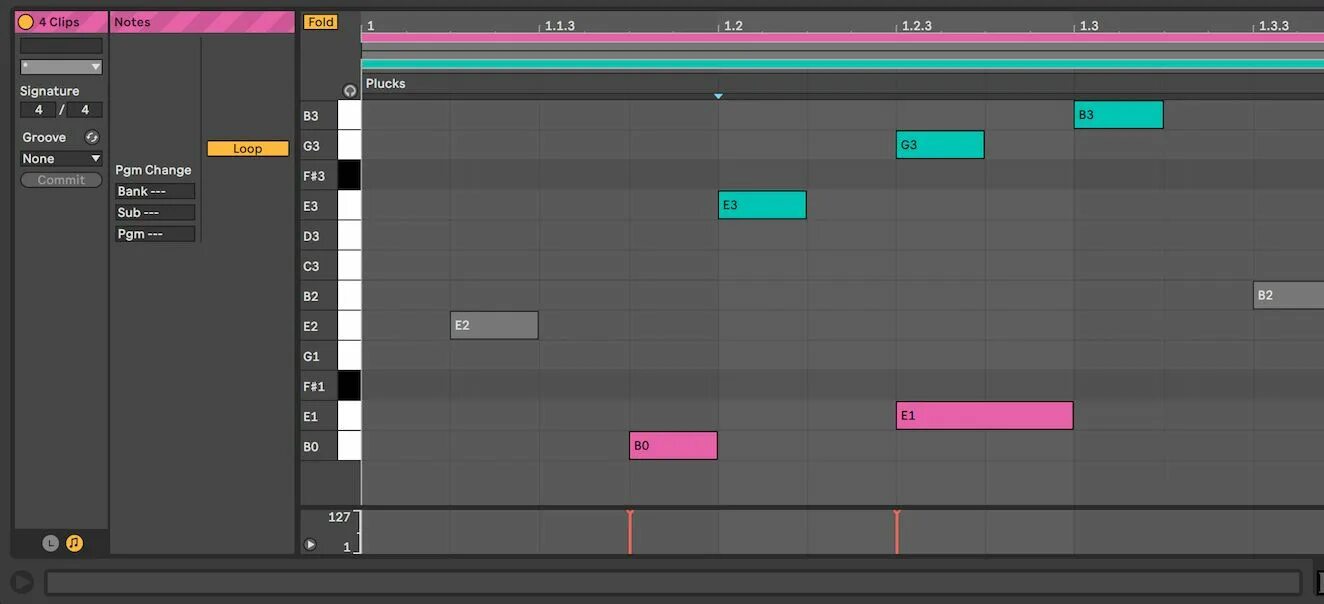Open the clip name dropdown with asterisk
This screenshot has width=1324, height=604.
pos(61,67)
